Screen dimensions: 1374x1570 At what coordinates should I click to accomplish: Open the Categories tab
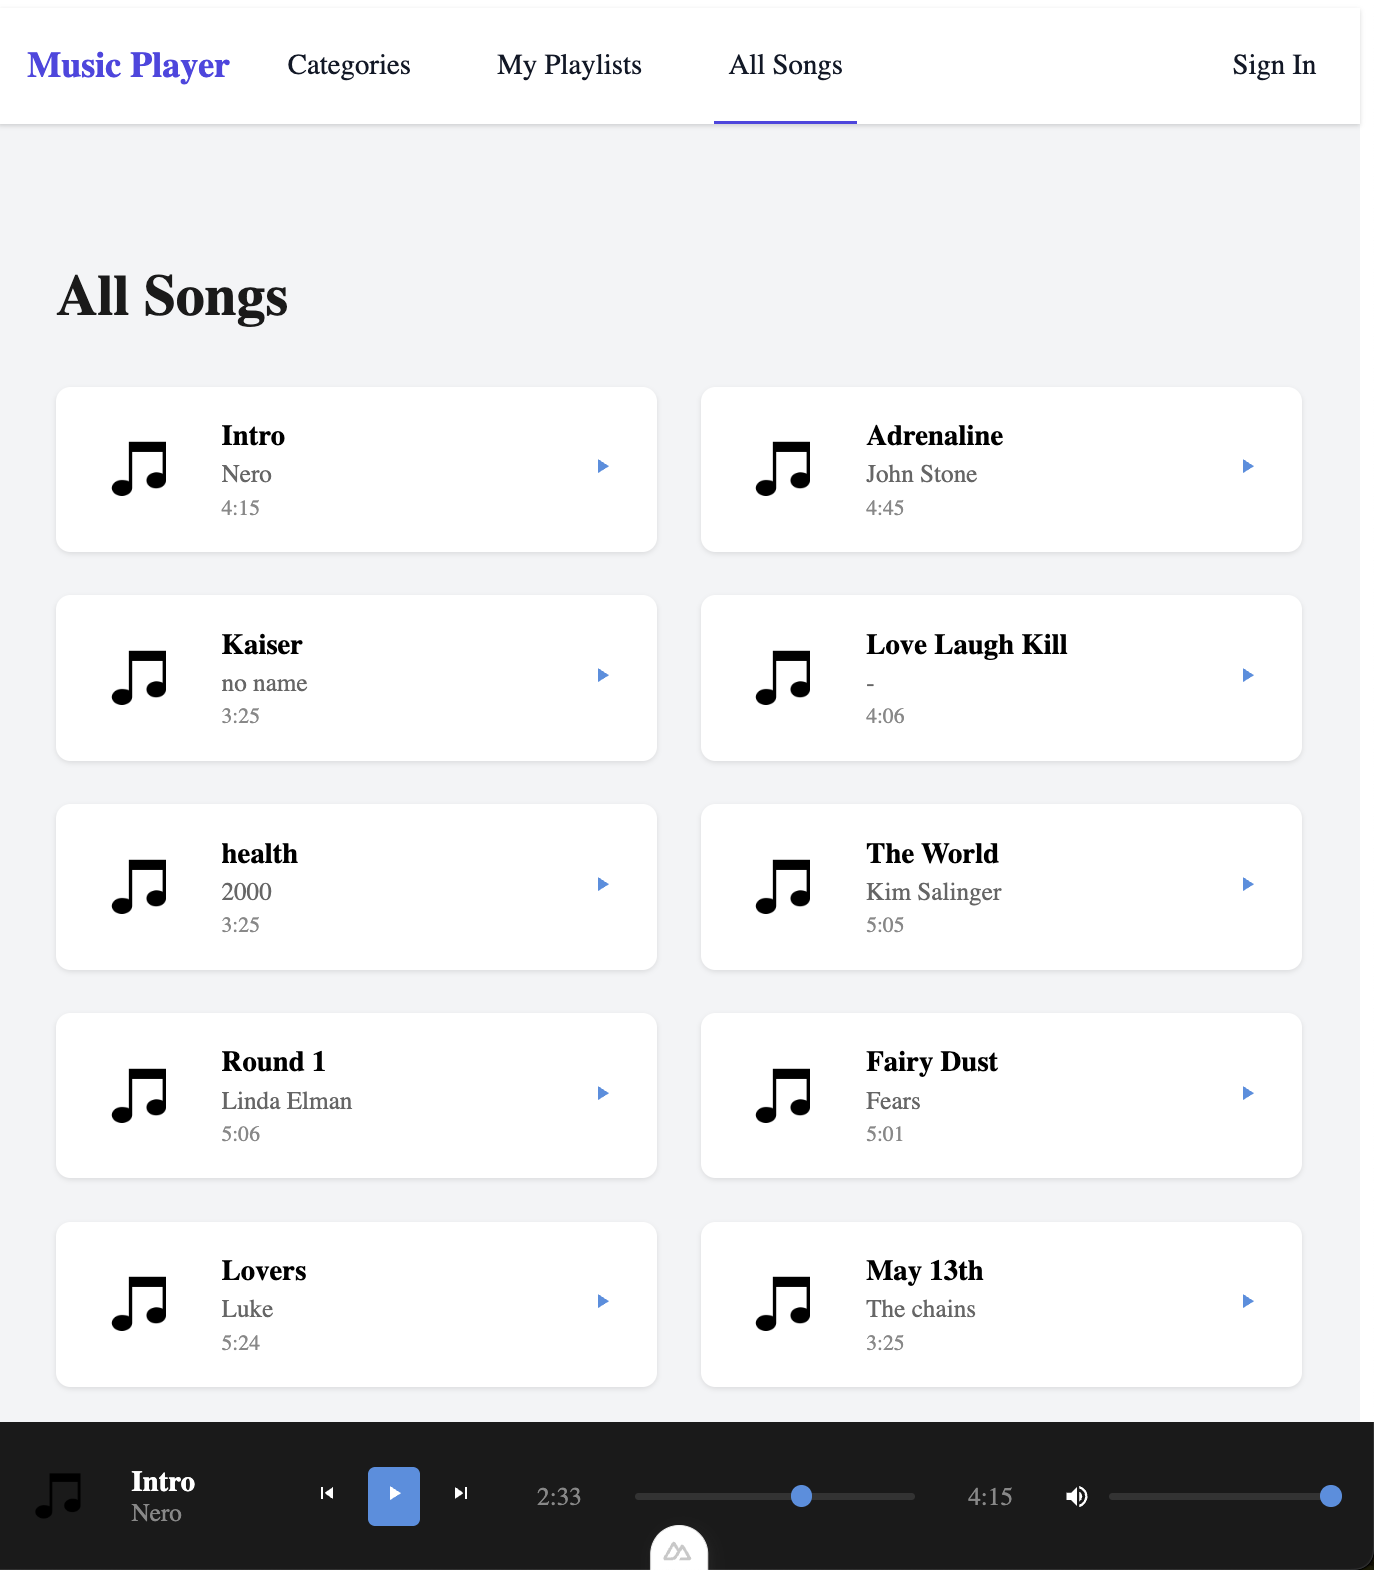[349, 65]
